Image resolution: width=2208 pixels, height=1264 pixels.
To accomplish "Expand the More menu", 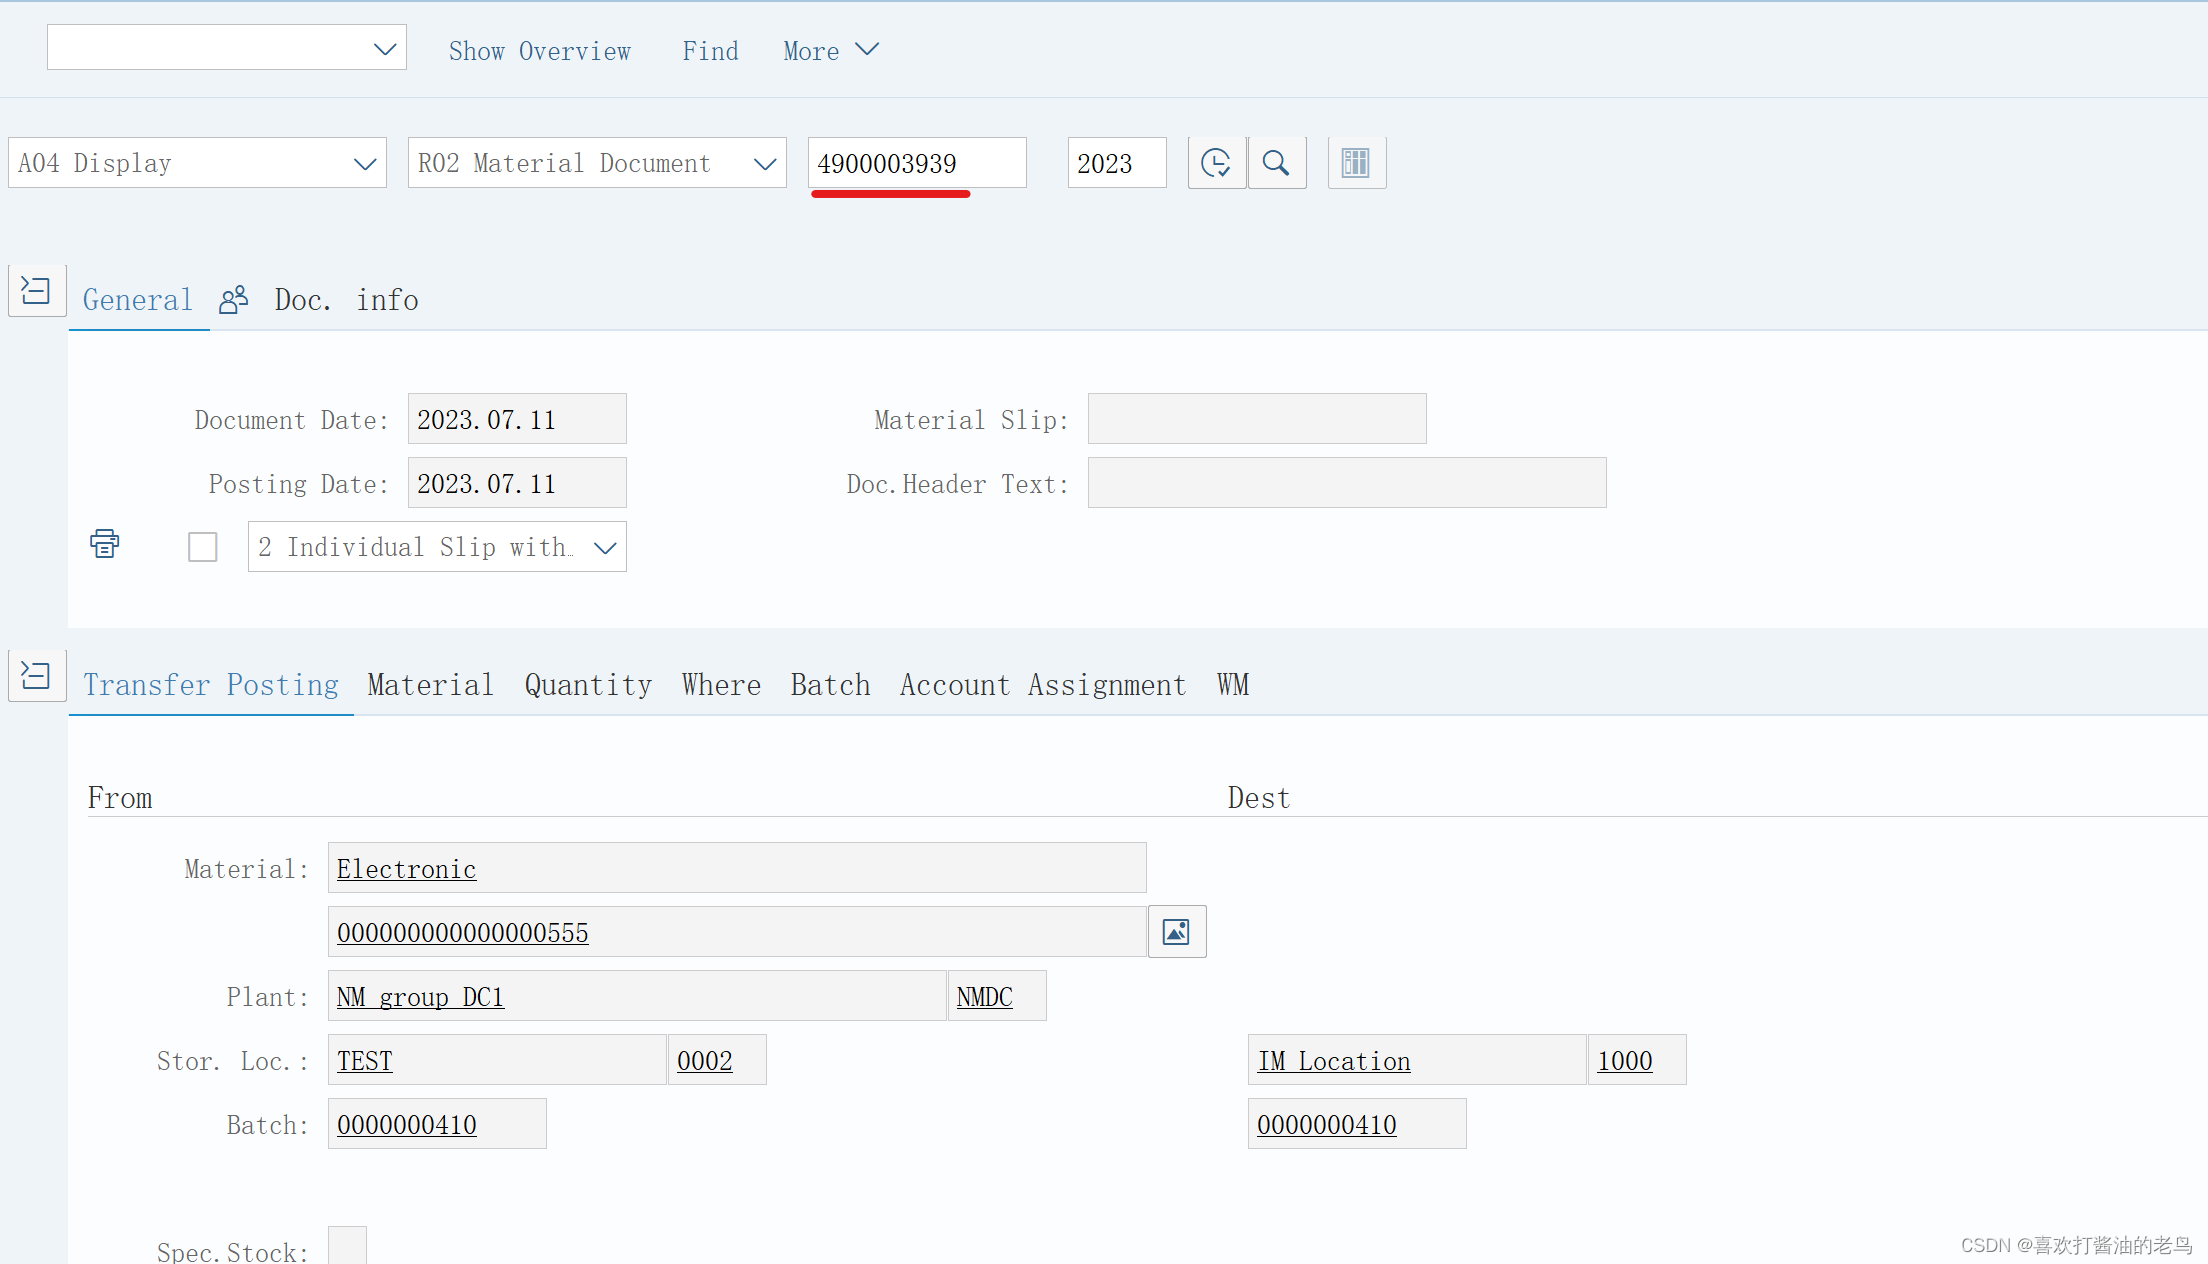I will point(830,50).
